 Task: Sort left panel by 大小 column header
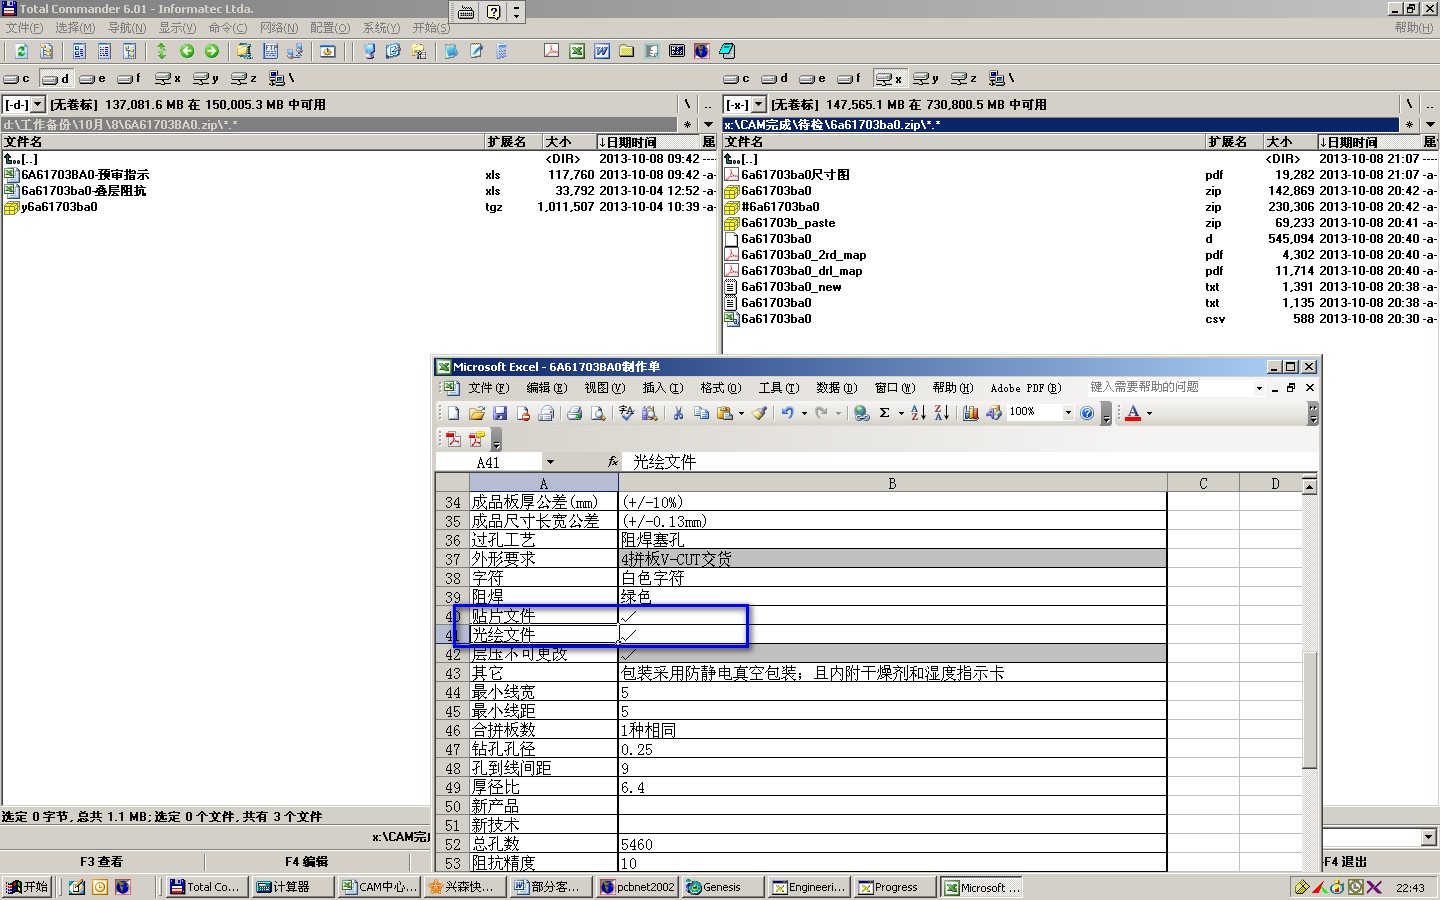[x=570, y=142]
